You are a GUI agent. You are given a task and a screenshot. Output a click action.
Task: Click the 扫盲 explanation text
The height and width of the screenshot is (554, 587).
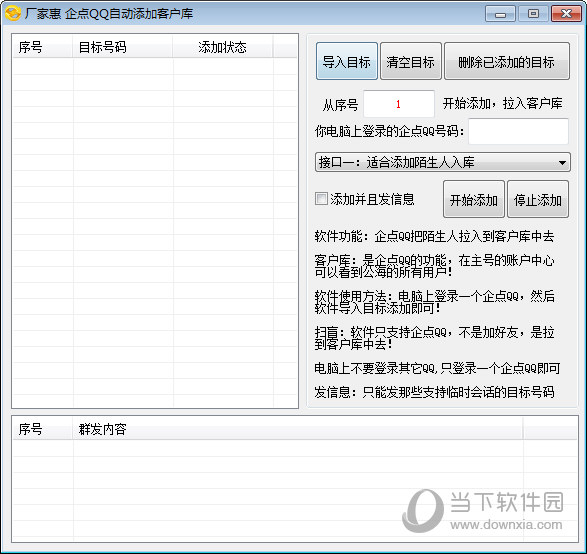[434, 338]
